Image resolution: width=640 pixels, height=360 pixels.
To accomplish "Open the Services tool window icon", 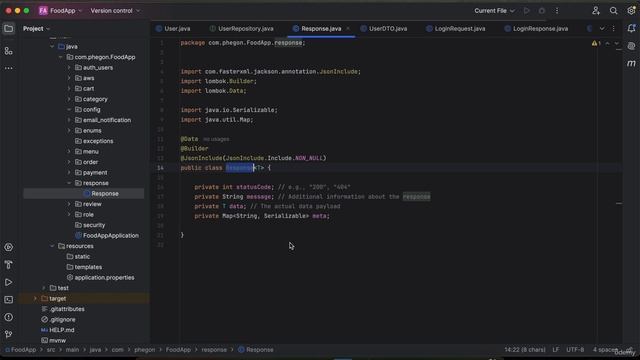I will tap(9, 247).
